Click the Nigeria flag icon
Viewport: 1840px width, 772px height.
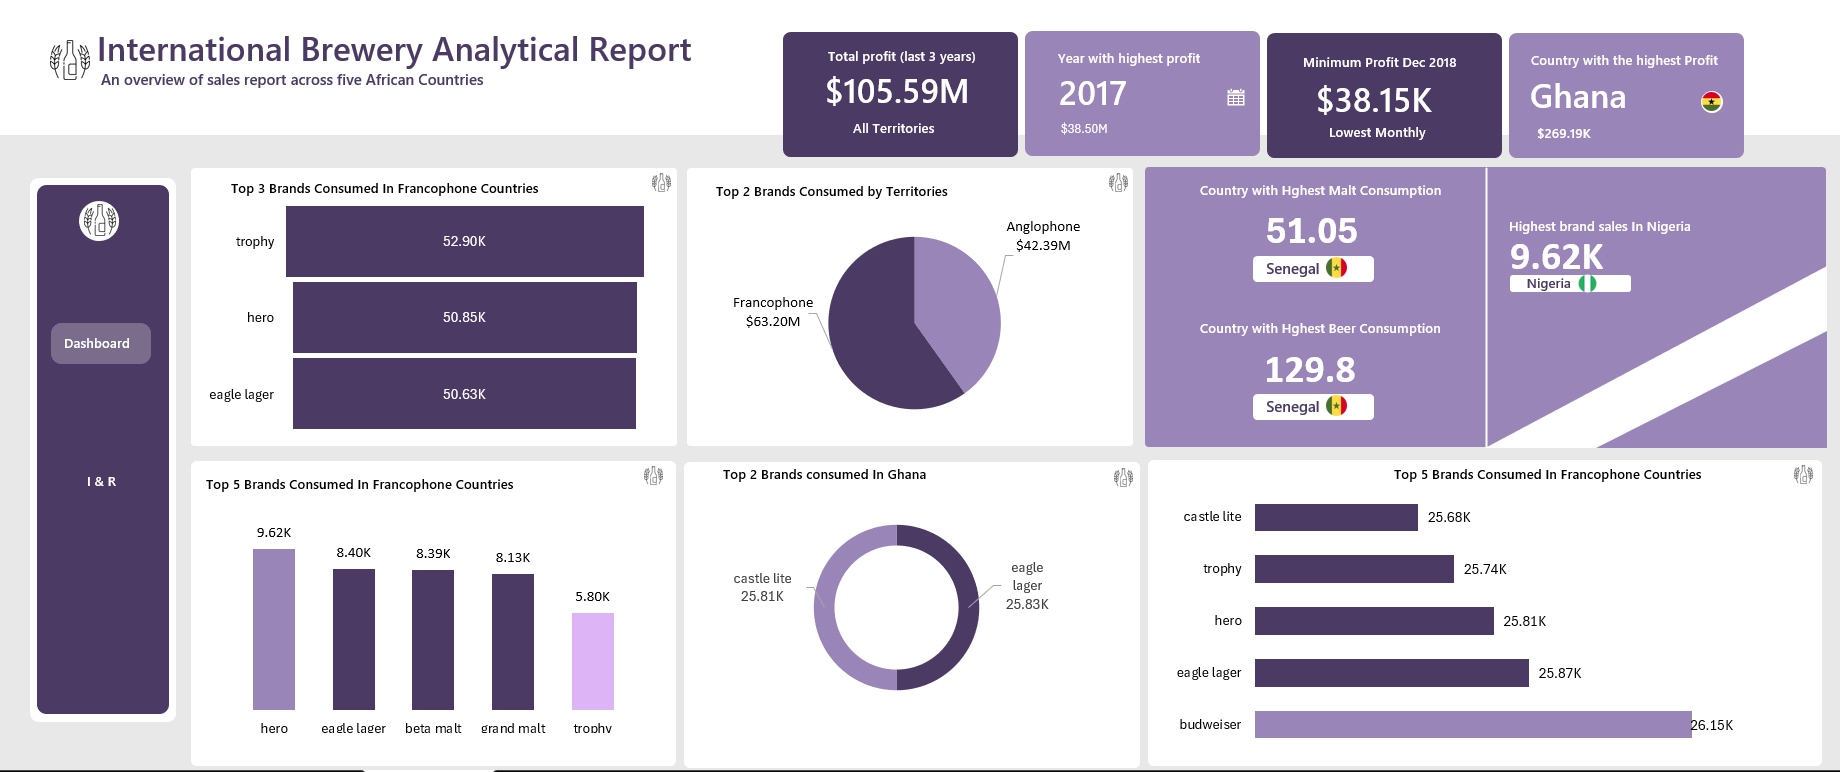[x=1587, y=284]
